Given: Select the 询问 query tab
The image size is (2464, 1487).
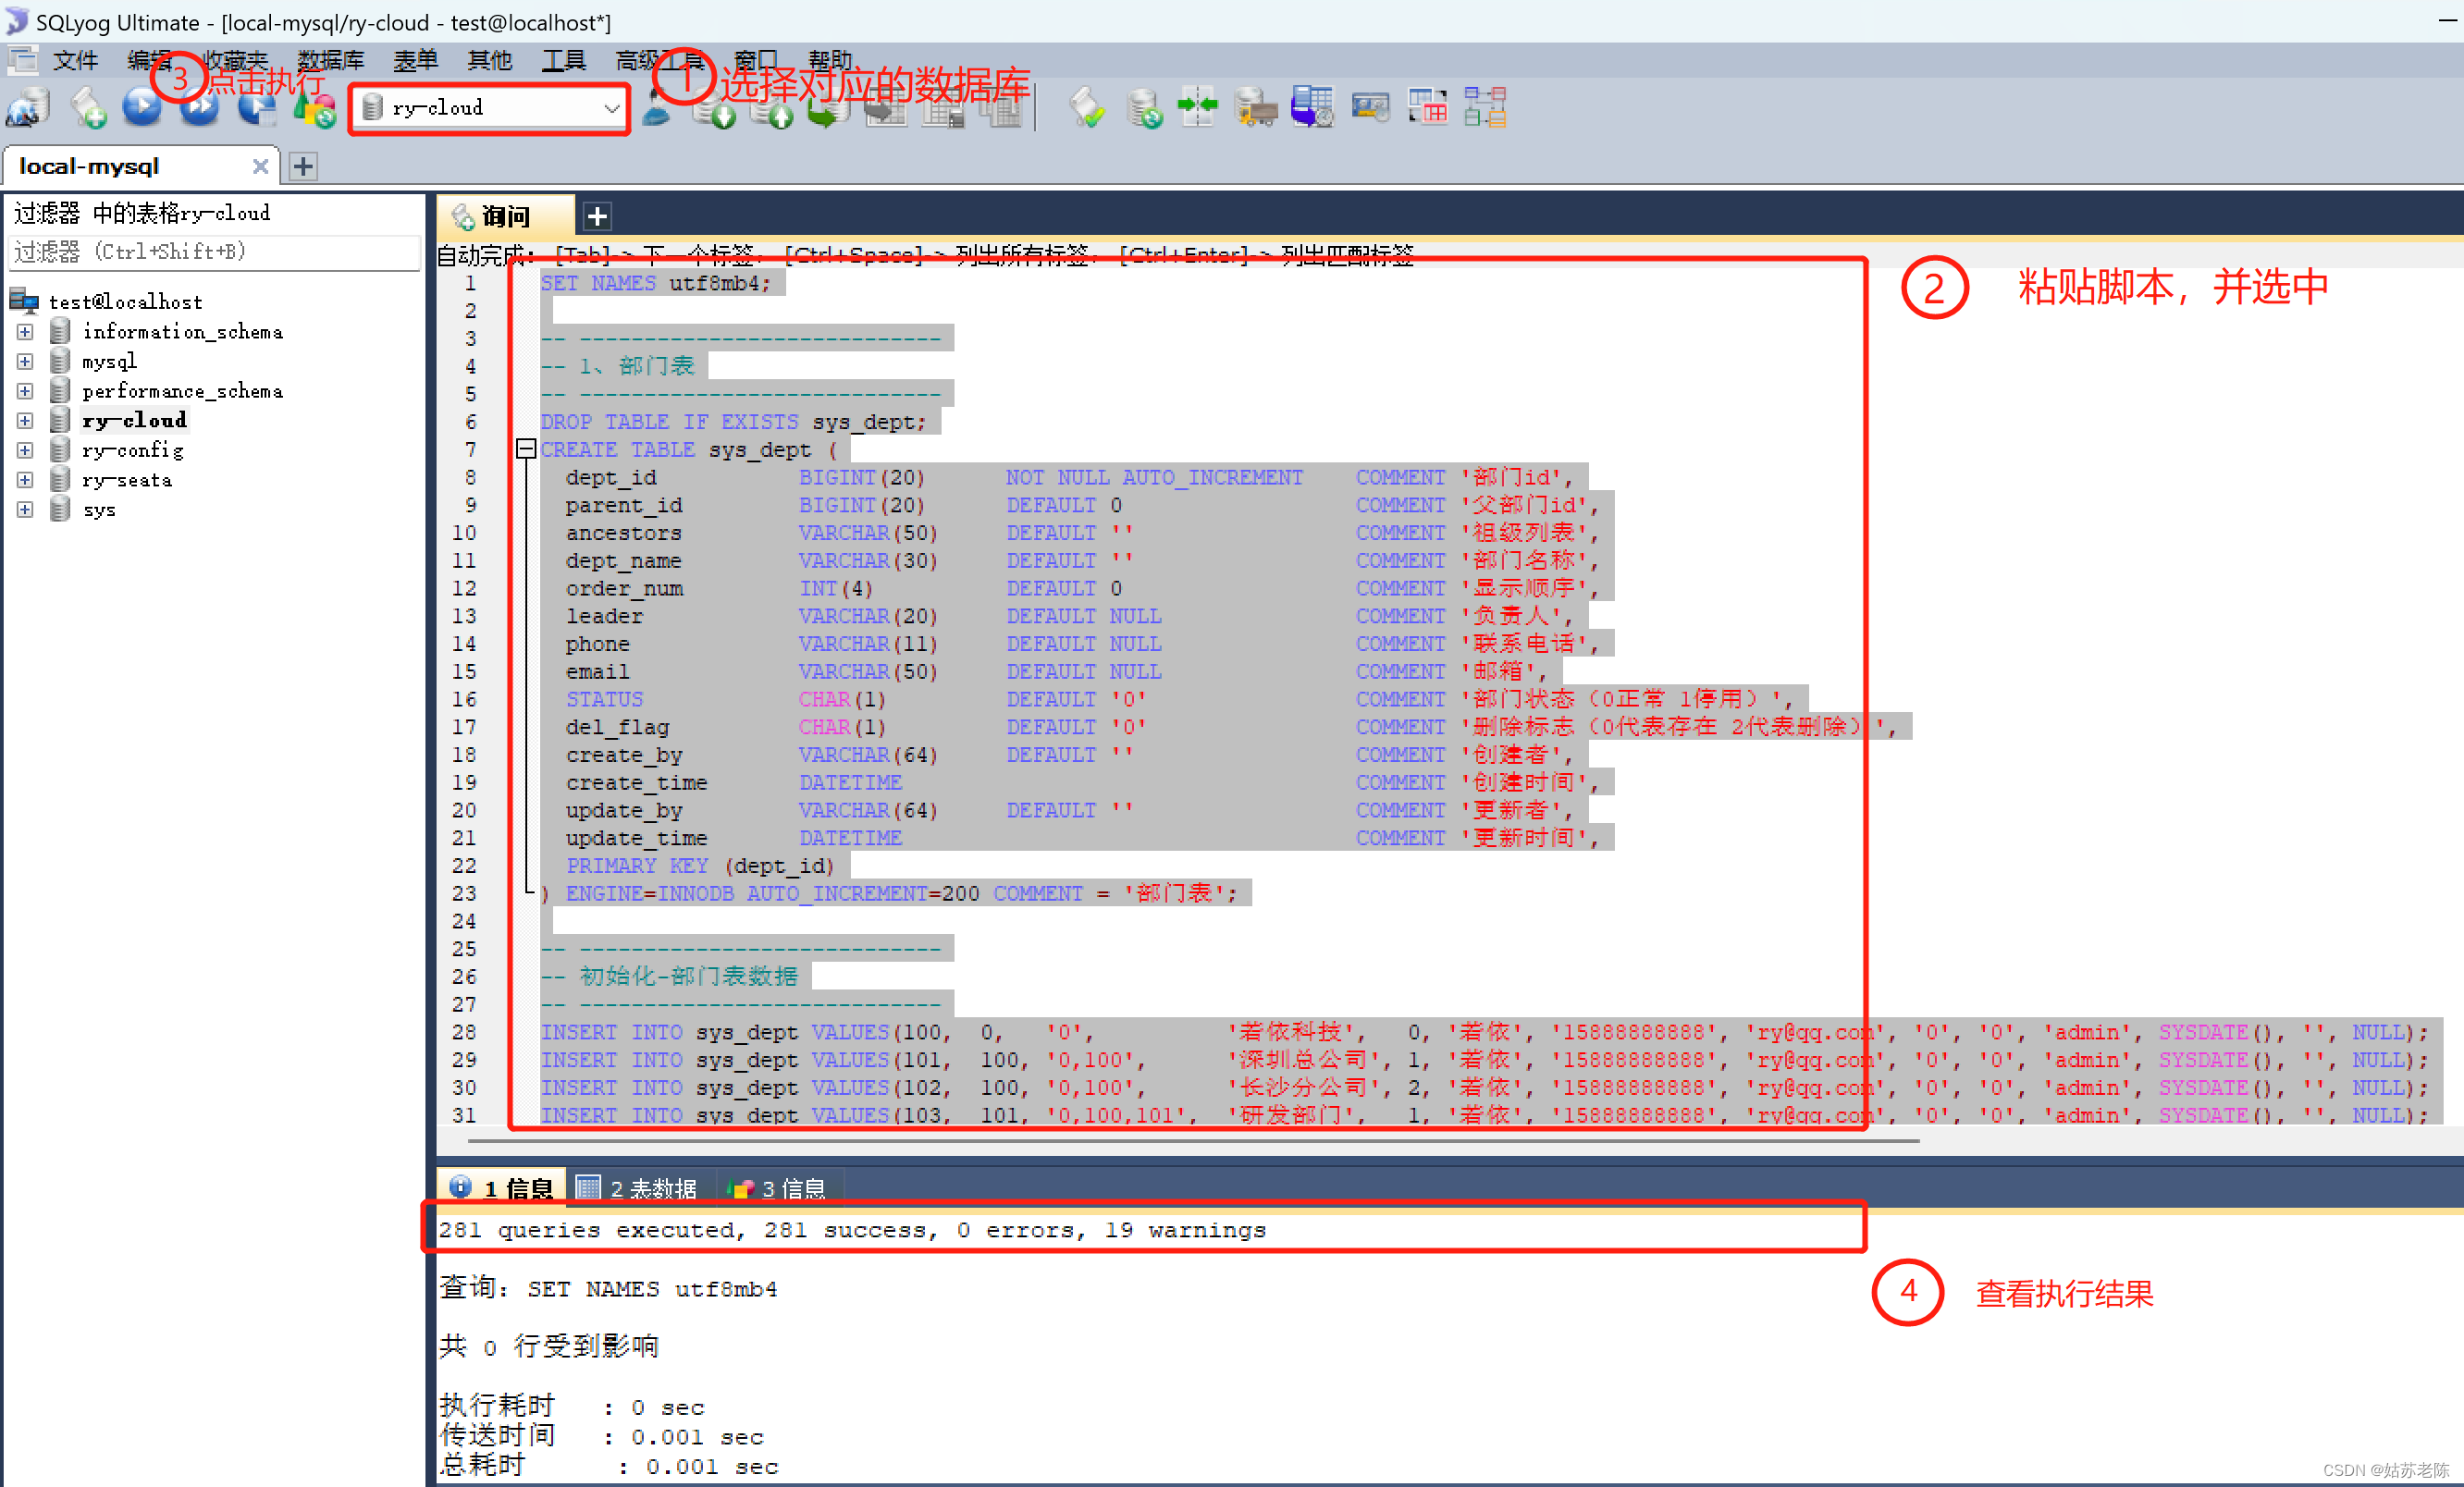Looking at the screenshot, I should (x=505, y=216).
